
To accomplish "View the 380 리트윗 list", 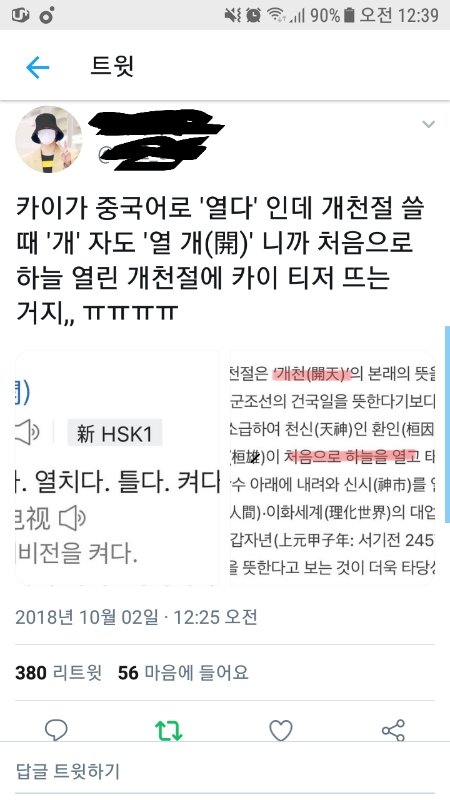I will (x=59, y=672).
